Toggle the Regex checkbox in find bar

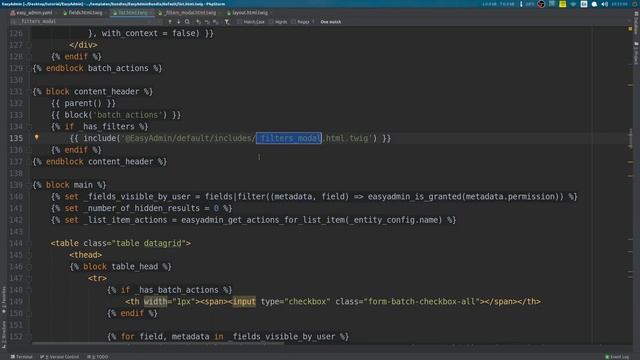(293, 22)
